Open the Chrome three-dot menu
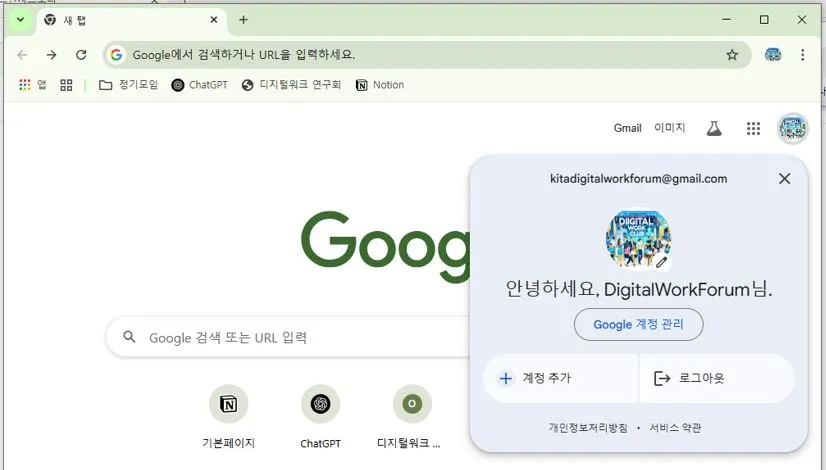The image size is (826, 470). coord(802,55)
